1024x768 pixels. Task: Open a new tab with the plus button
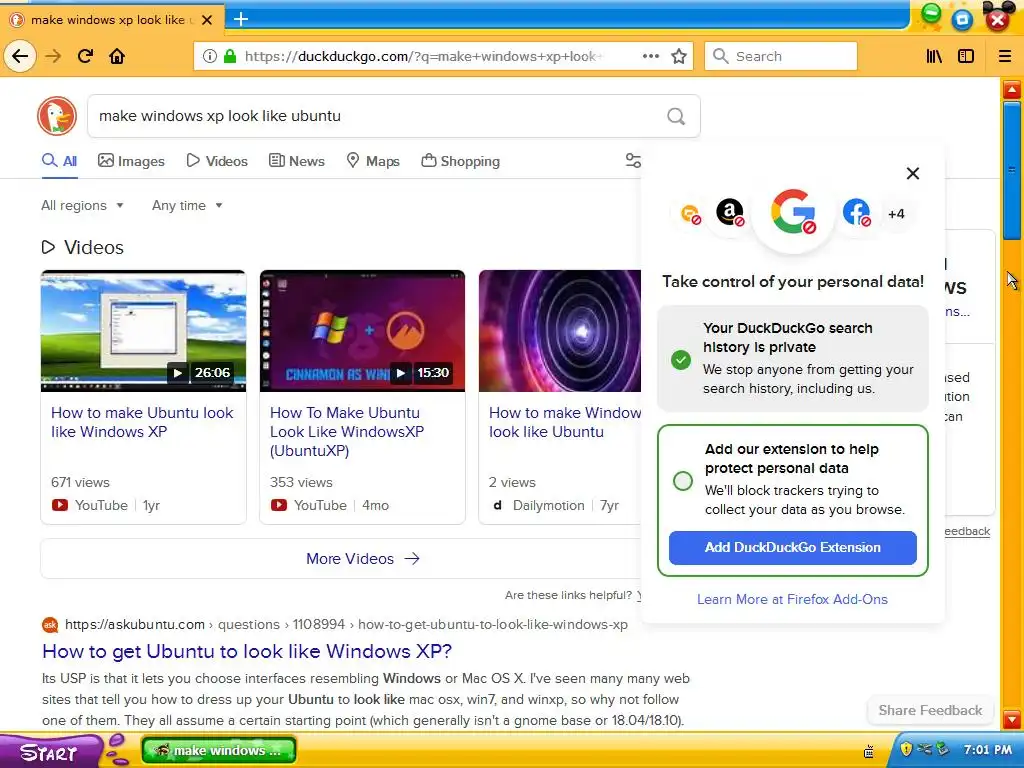pyautogui.click(x=241, y=19)
